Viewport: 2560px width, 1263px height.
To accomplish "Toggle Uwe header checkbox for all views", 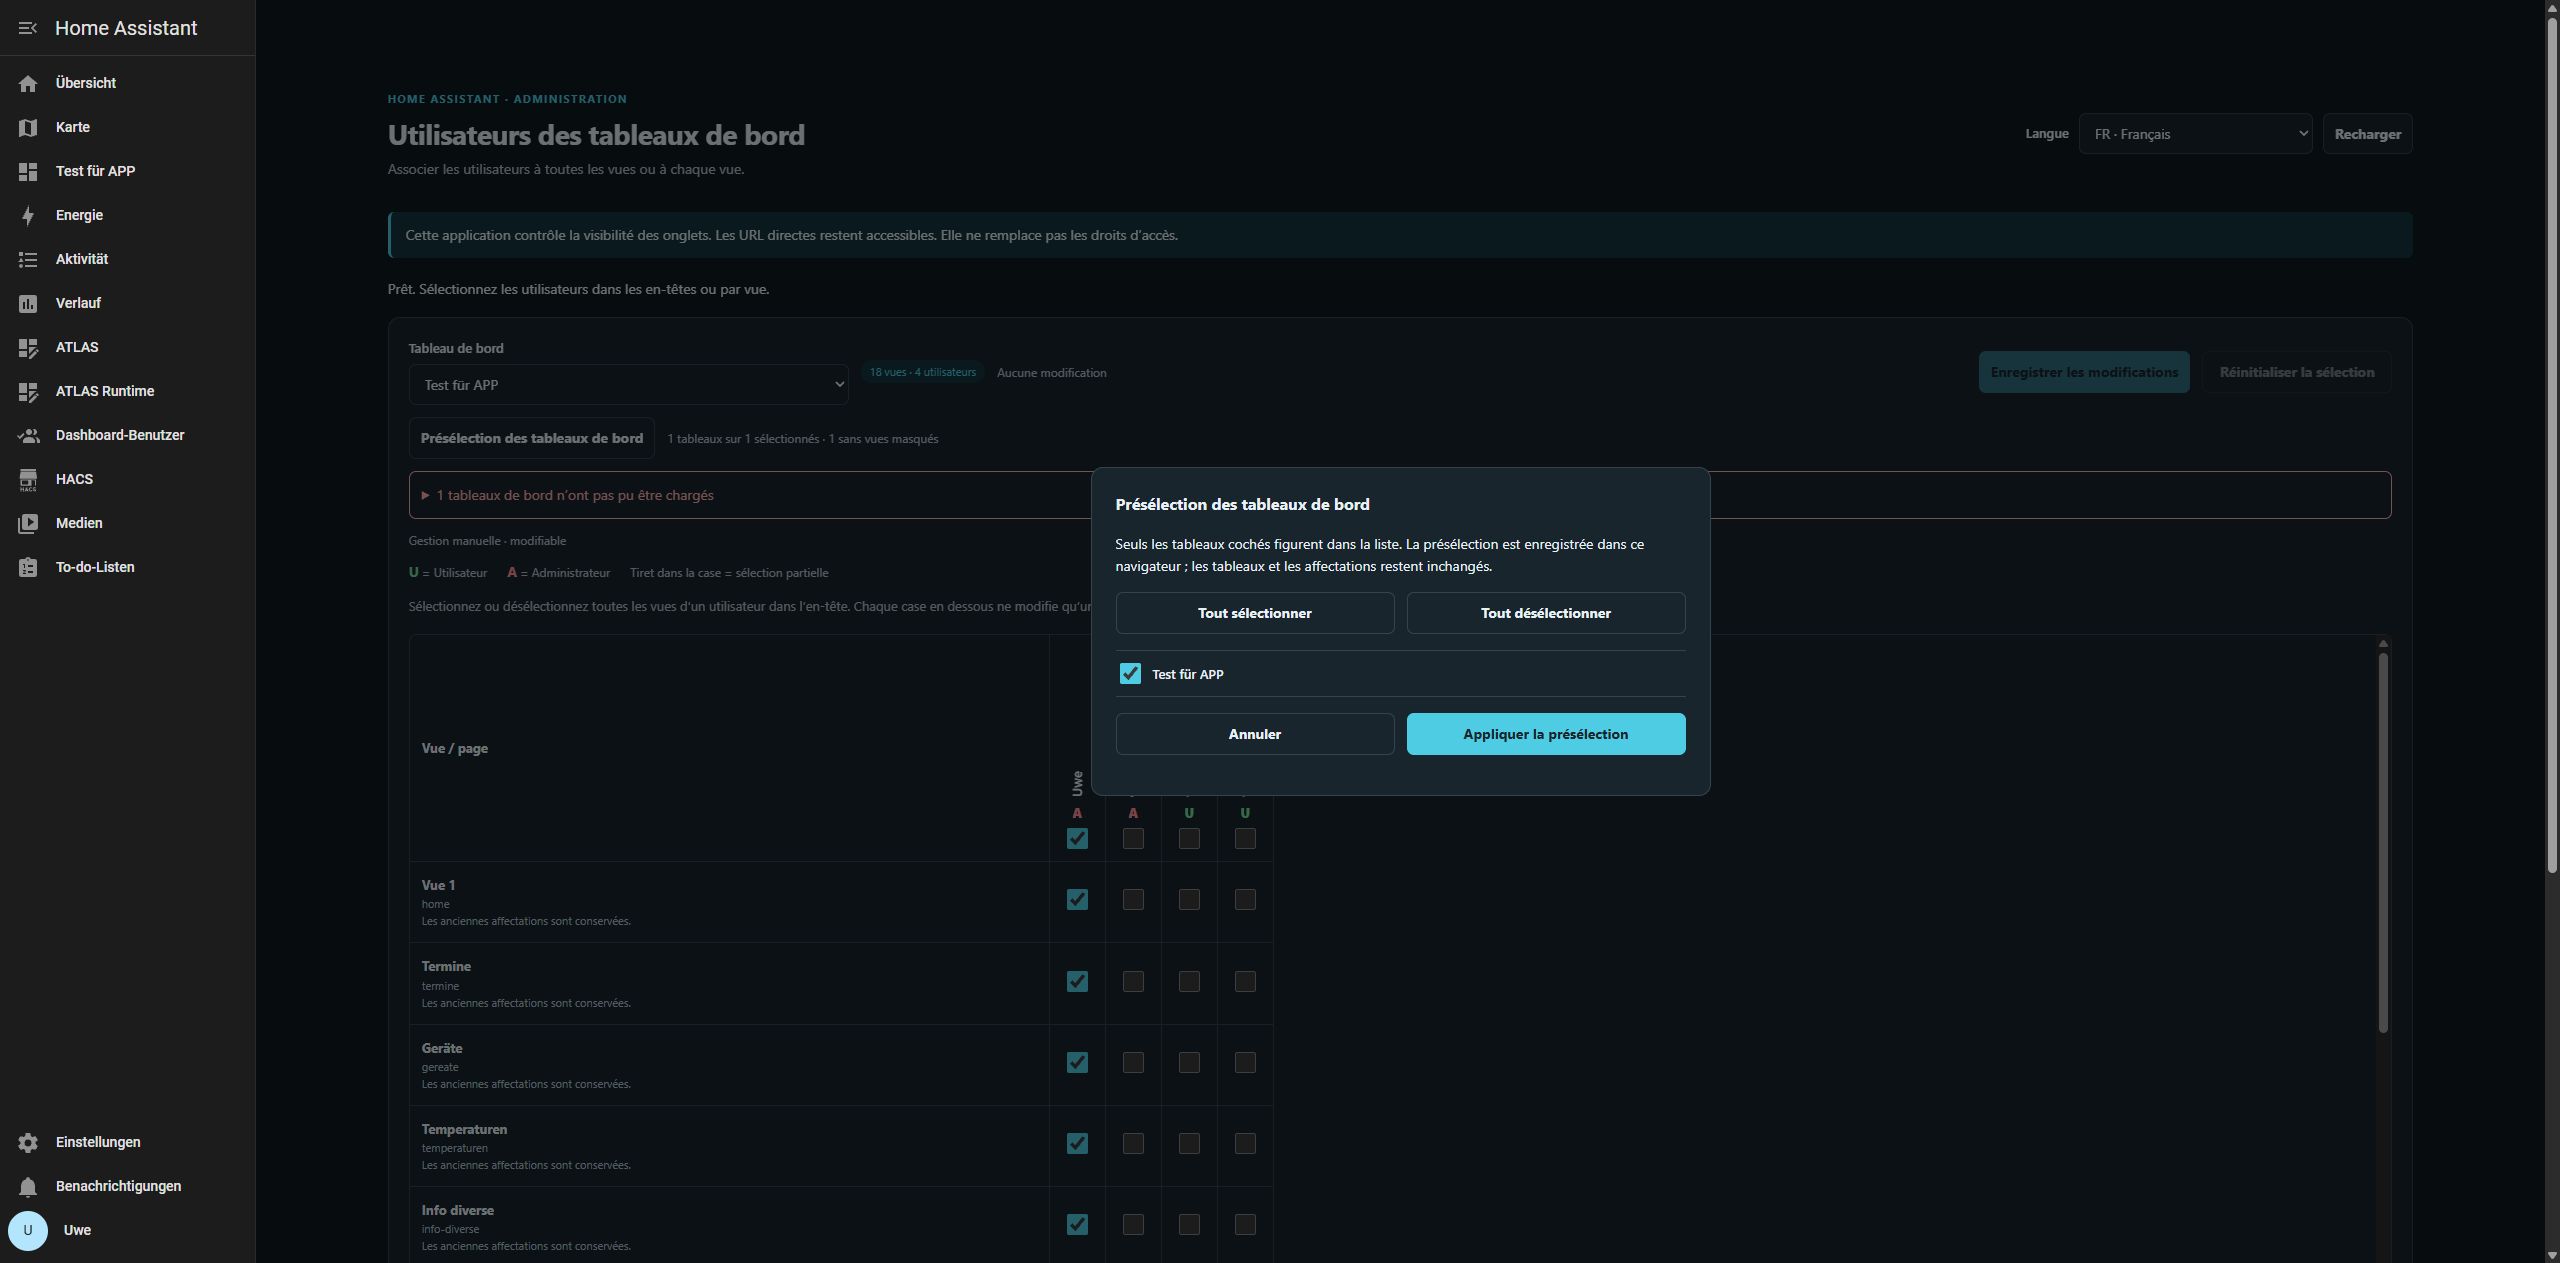I will coord(1077,838).
